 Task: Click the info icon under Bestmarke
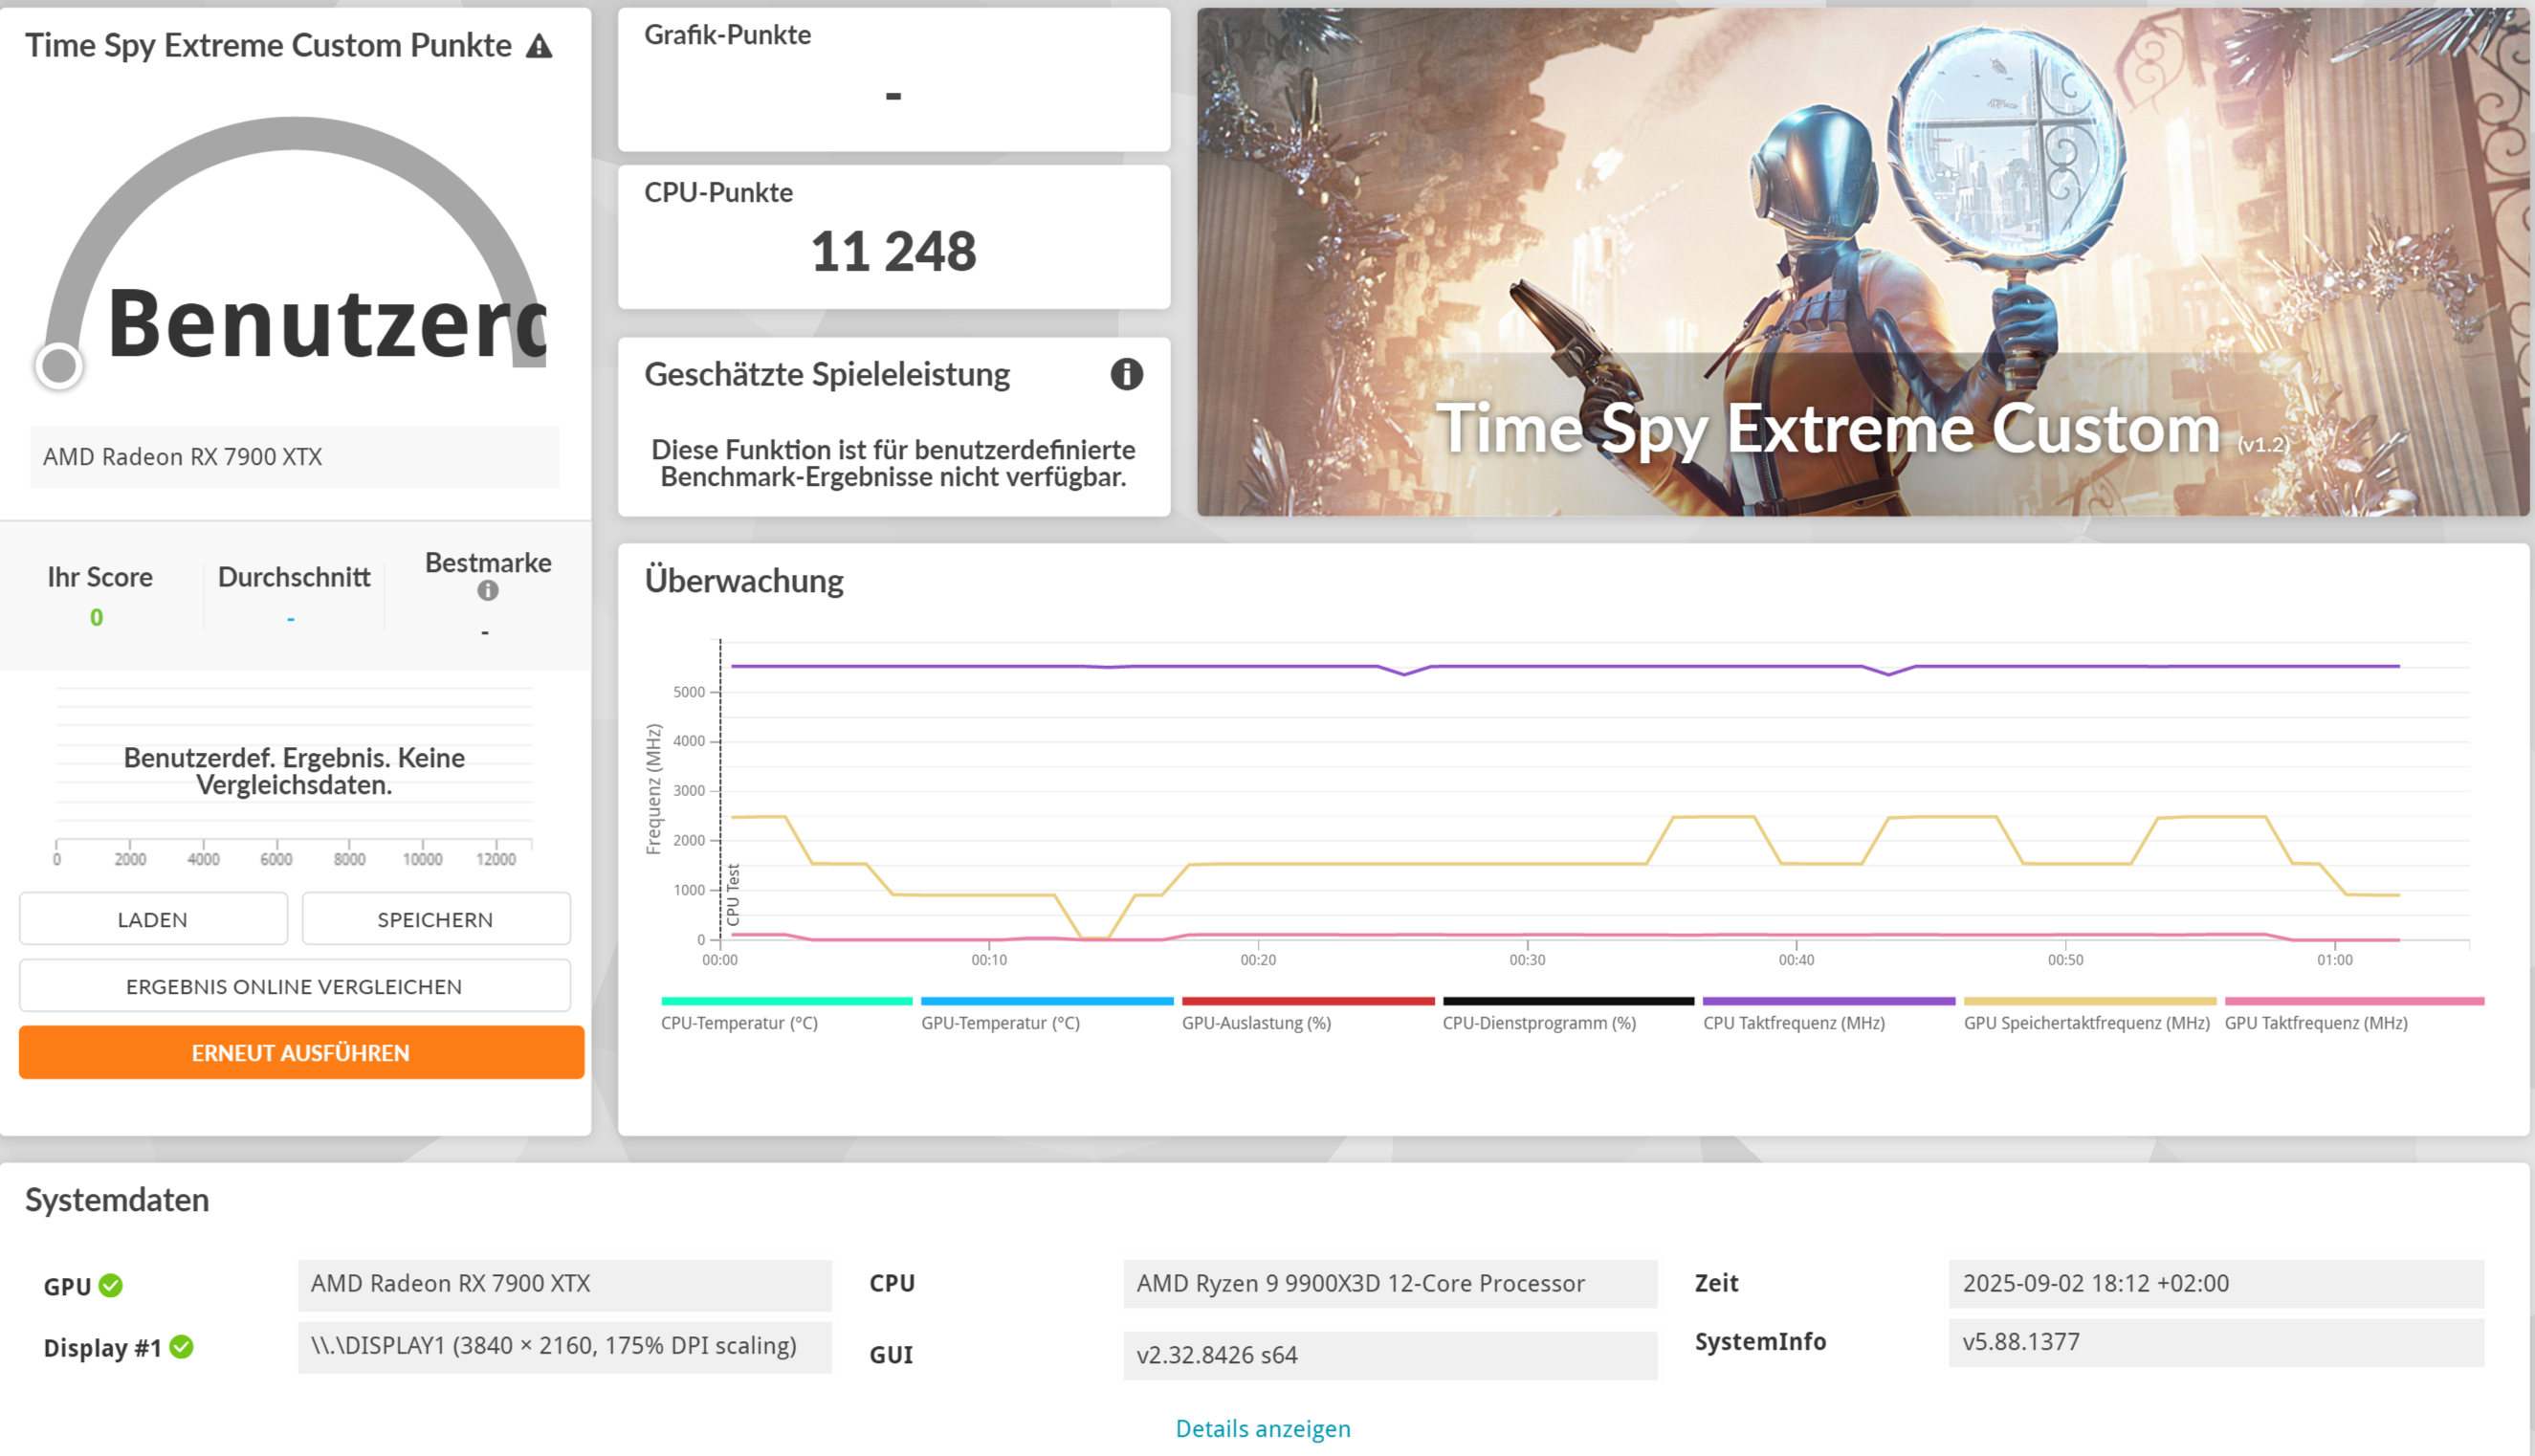[487, 591]
